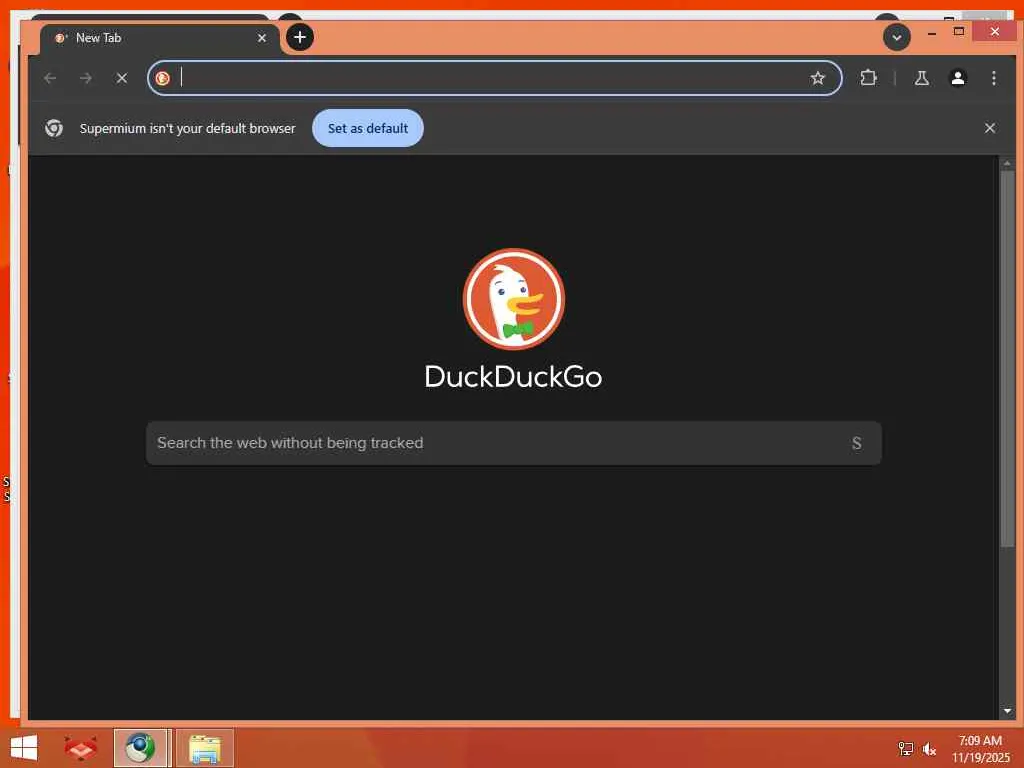The image size is (1024, 768).
Task: Go back using the back arrow
Action: tap(50, 78)
